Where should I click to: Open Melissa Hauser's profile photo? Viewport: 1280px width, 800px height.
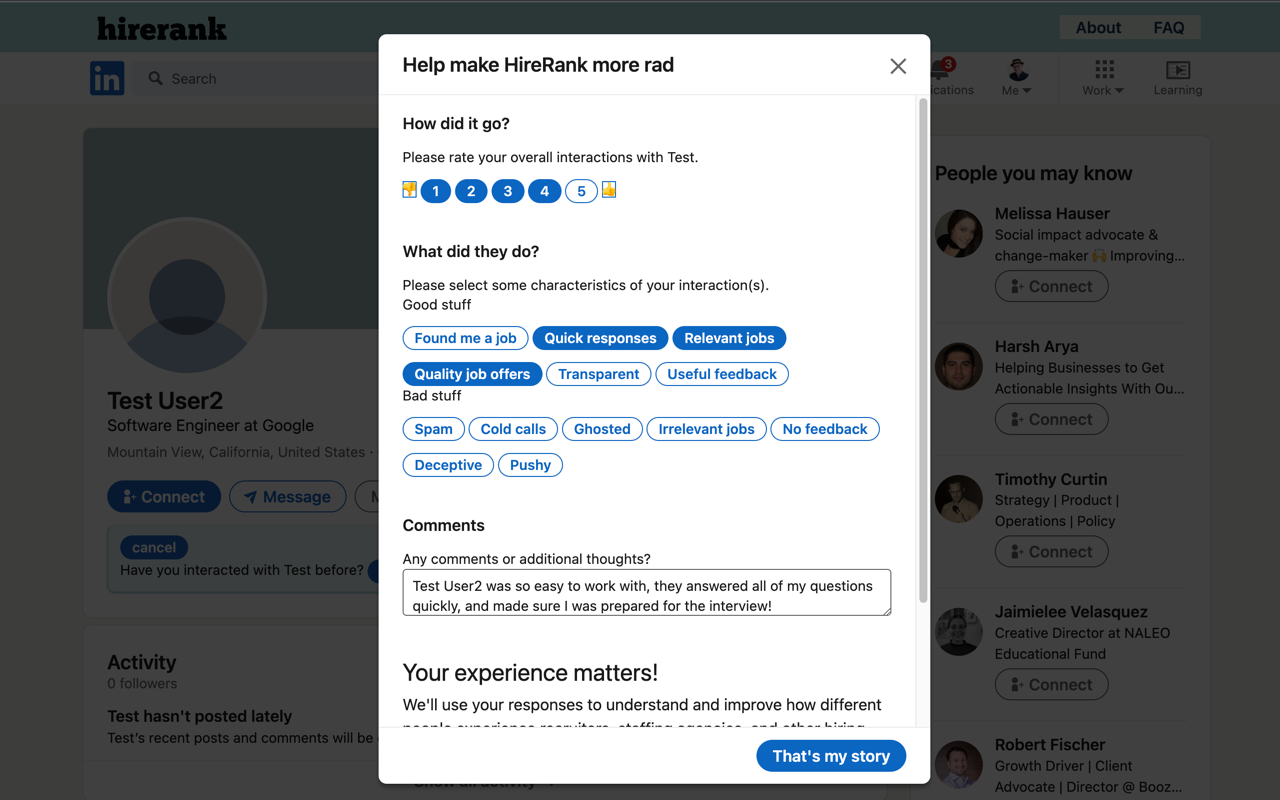pyautogui.click(x=959, y=234)
